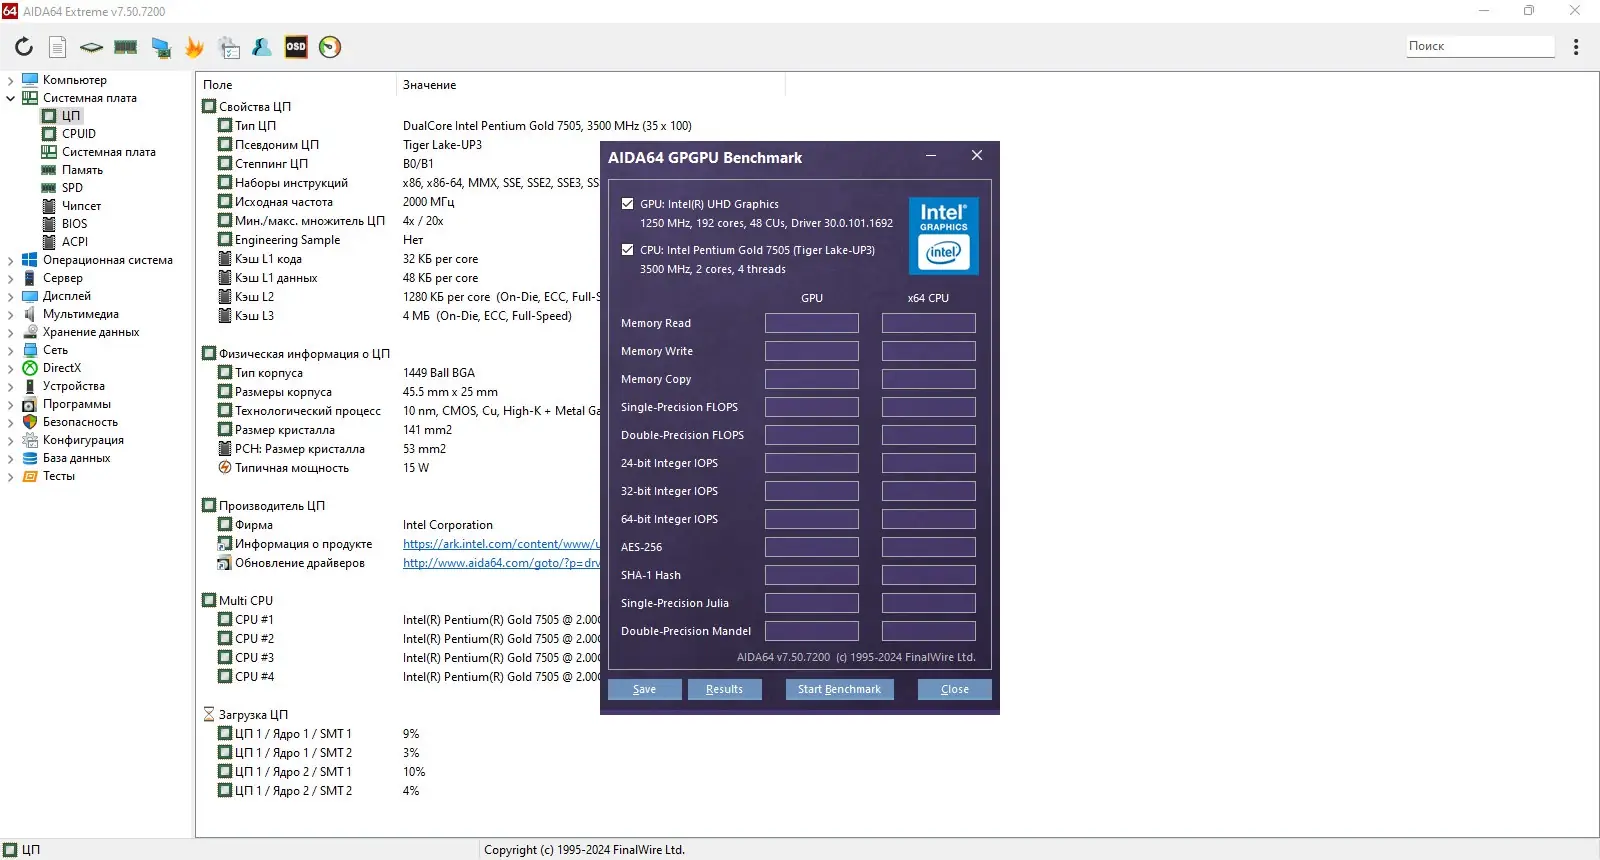The width and height of the screenshot is (1600, 860).
Task: Click the Single-Precision FLOPS GPU result box
Action: coord(812,407)
